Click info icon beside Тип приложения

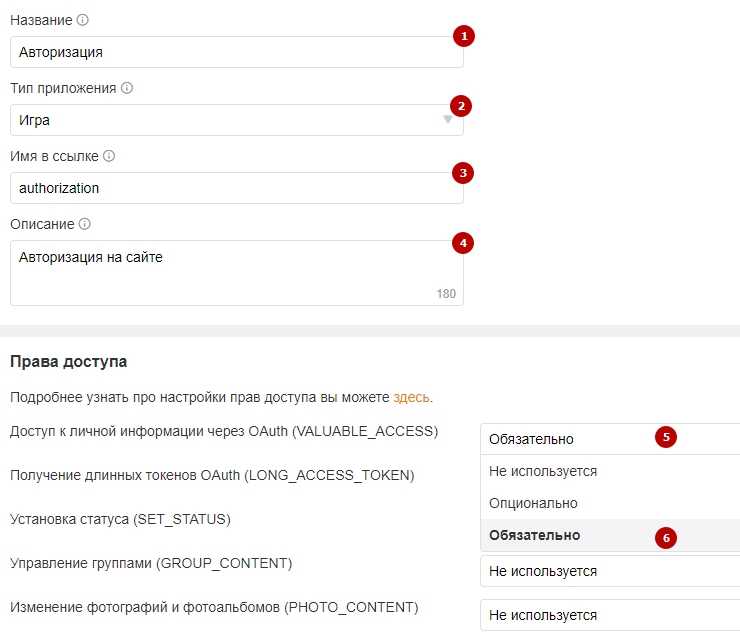127,88
